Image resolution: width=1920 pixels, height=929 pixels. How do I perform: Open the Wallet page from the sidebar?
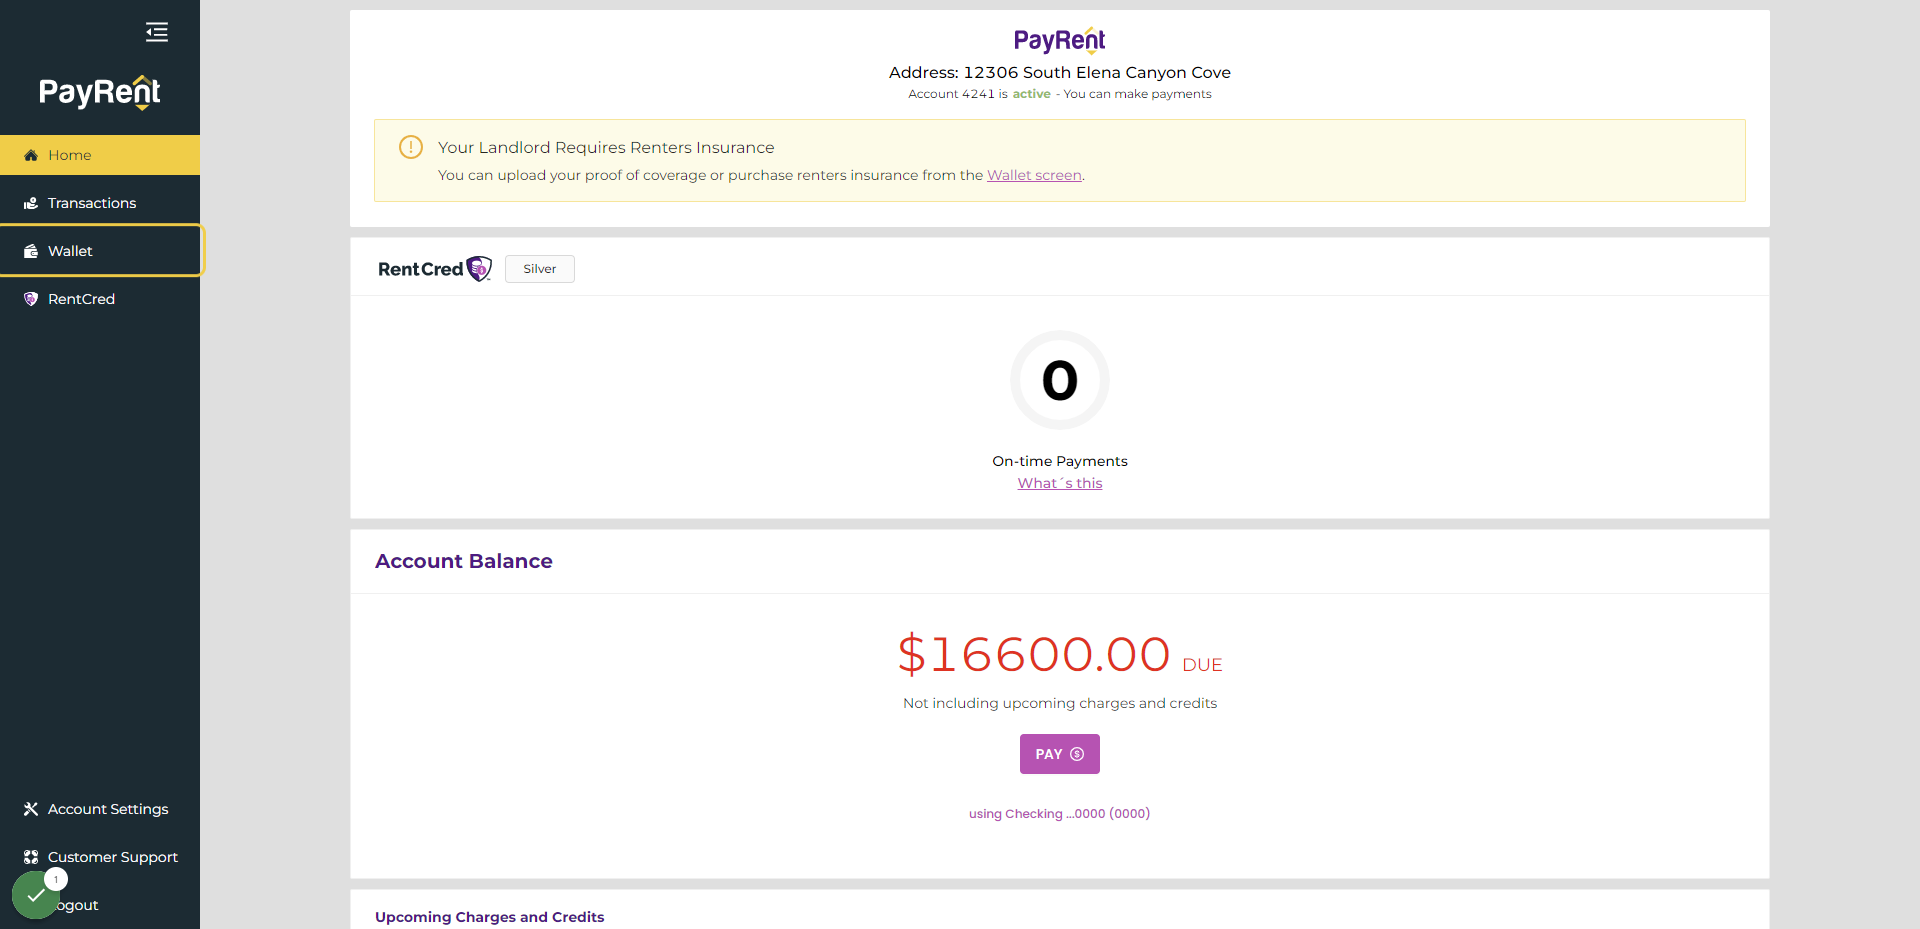point(100,251)
